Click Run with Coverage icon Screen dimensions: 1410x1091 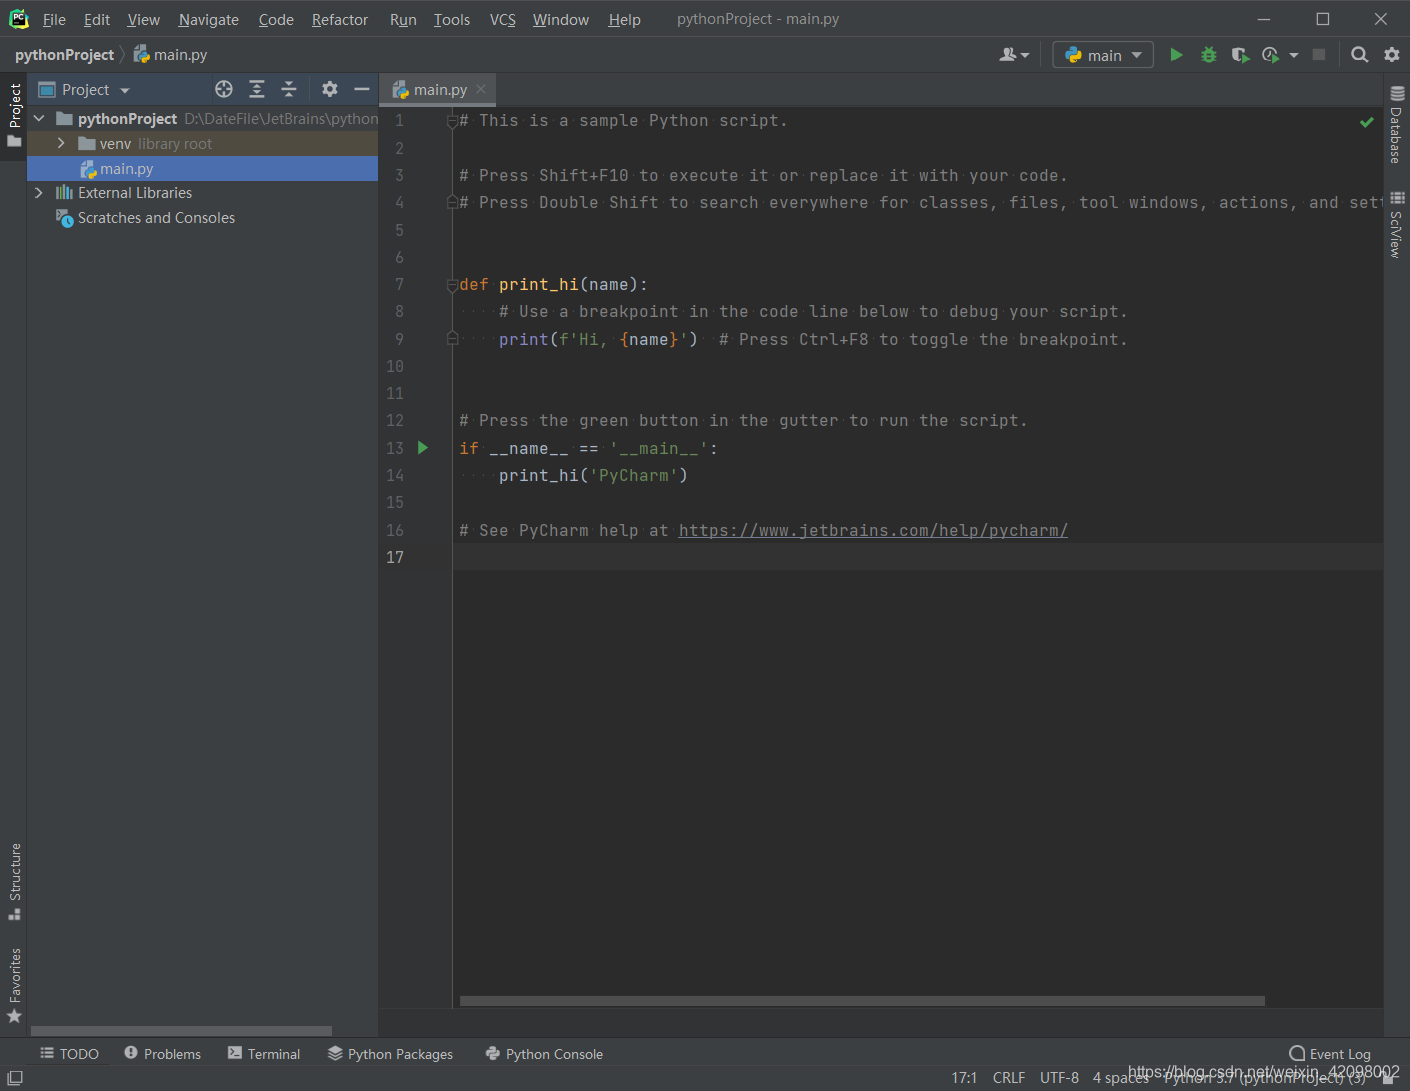click(1240, 55)
